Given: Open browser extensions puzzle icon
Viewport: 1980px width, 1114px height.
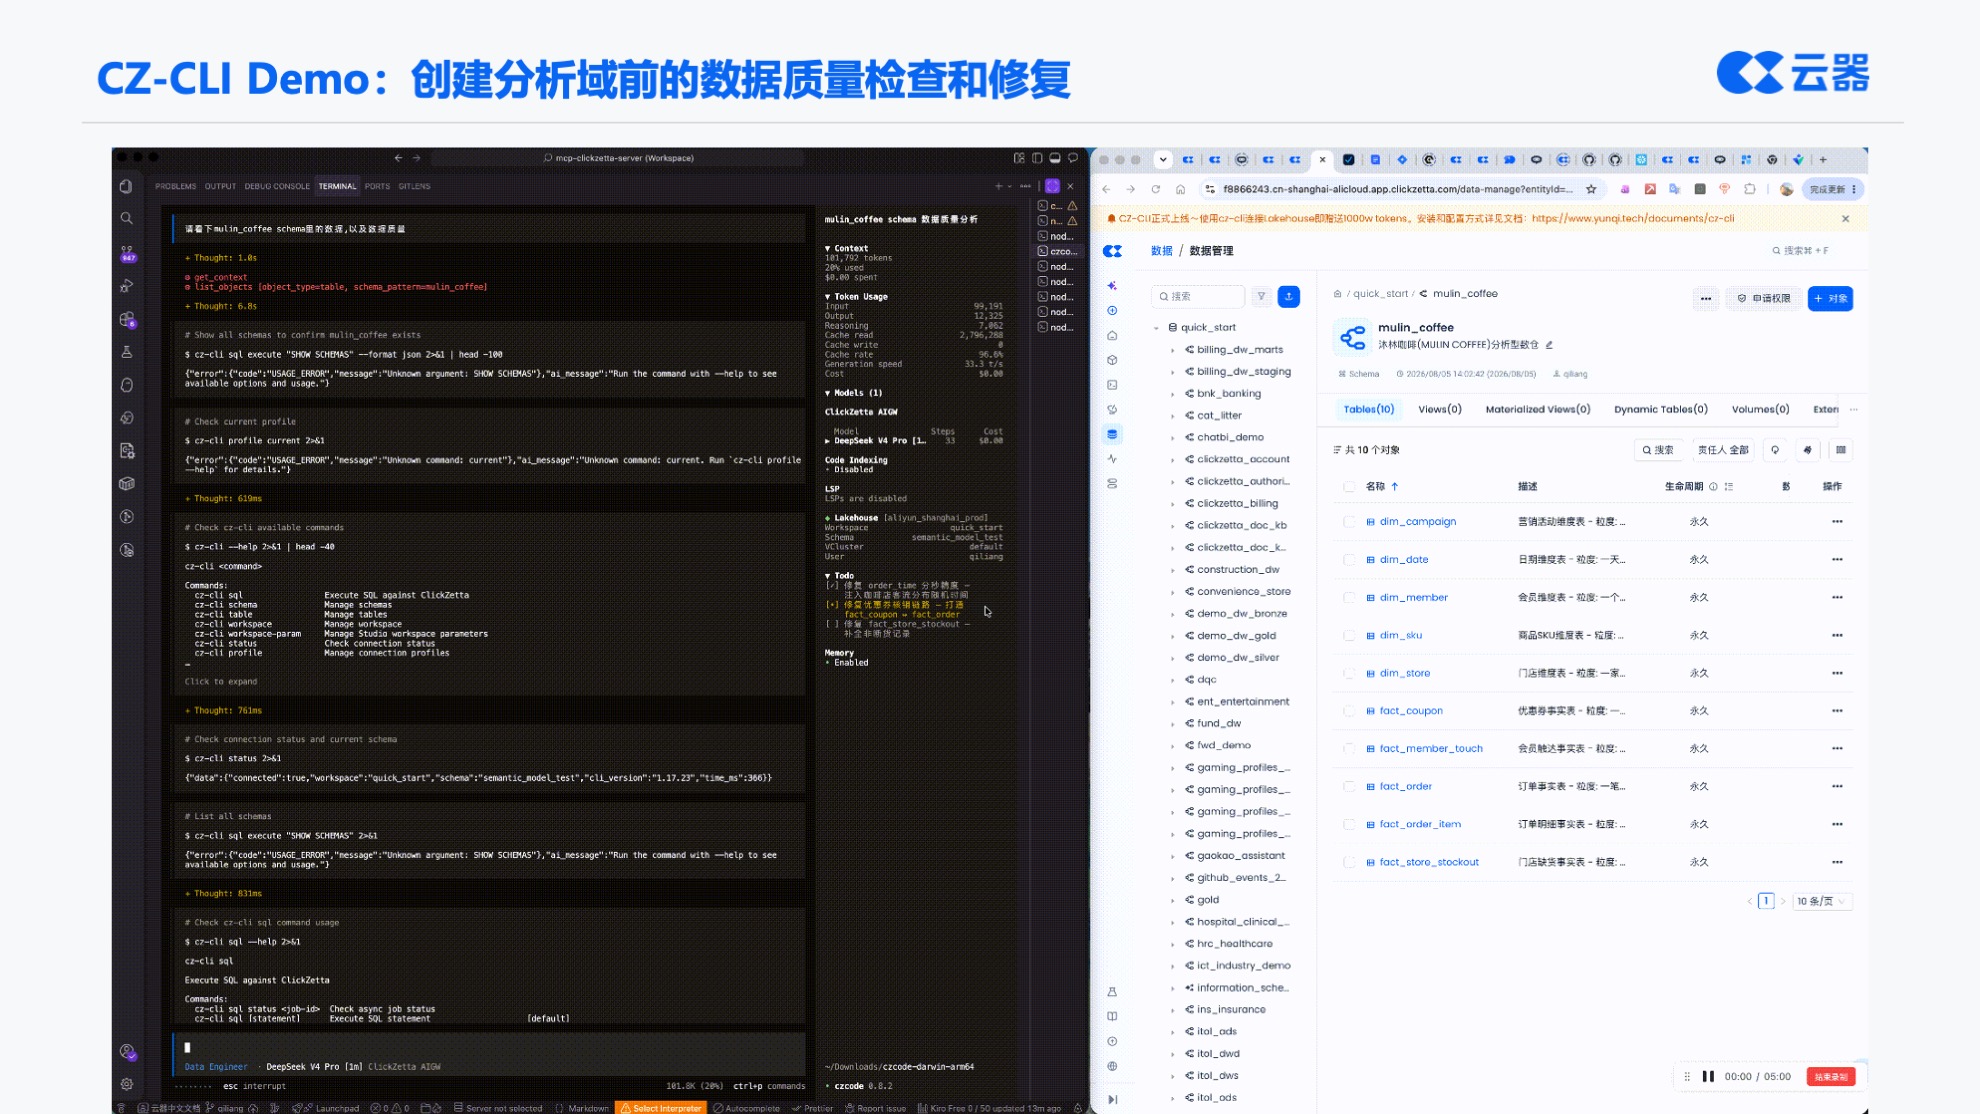Looking at the screenshot, I should (x=1749, y=189).
